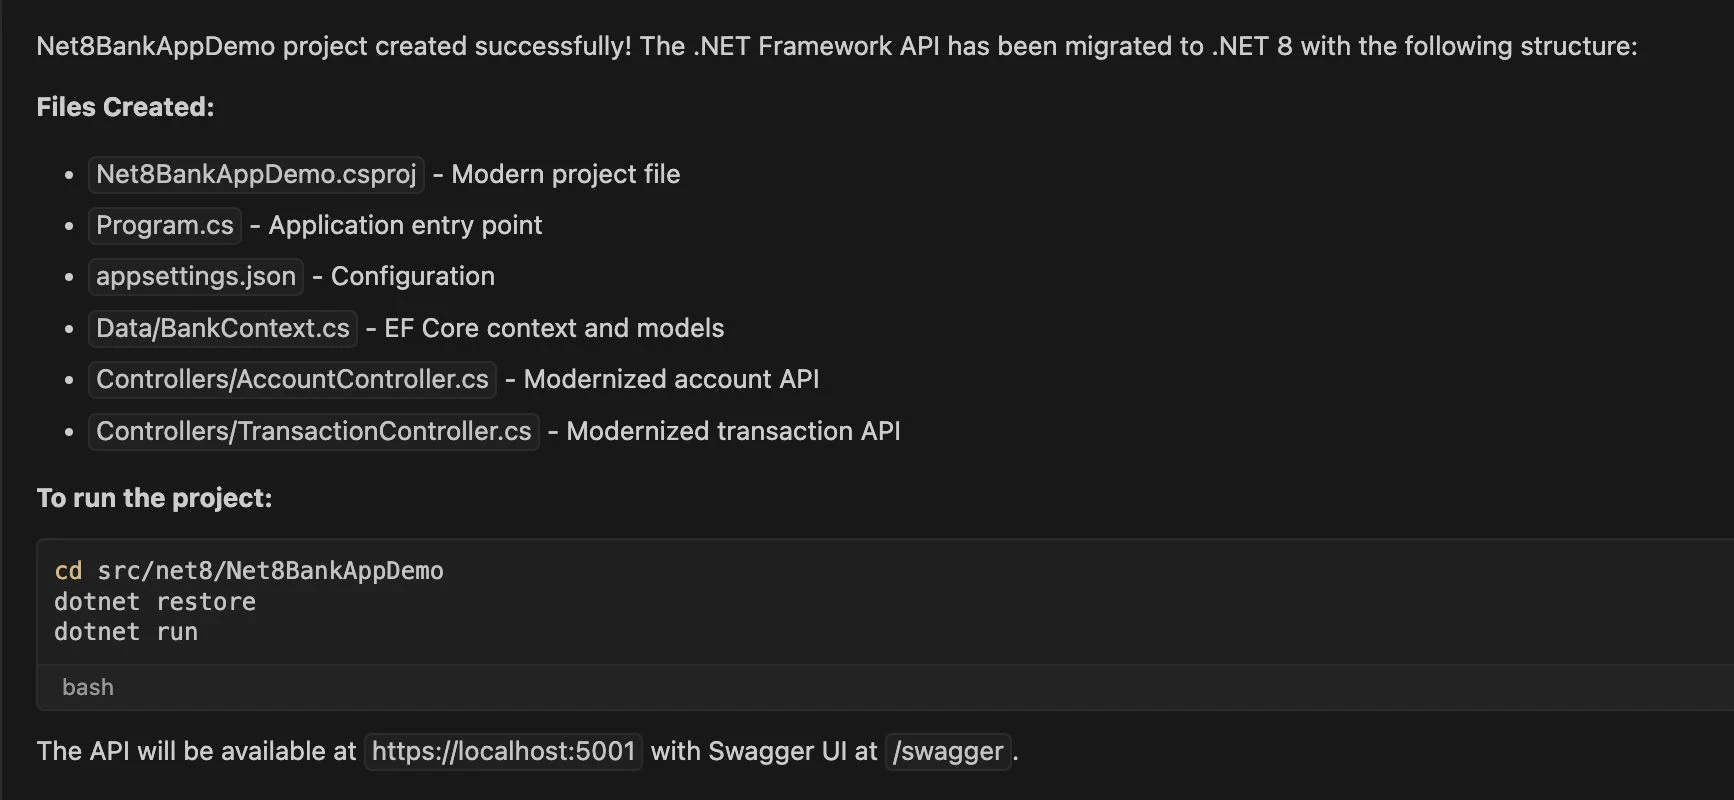Click the Files Created heading
Screen dimensions: 1734x800
coord(125,107)
